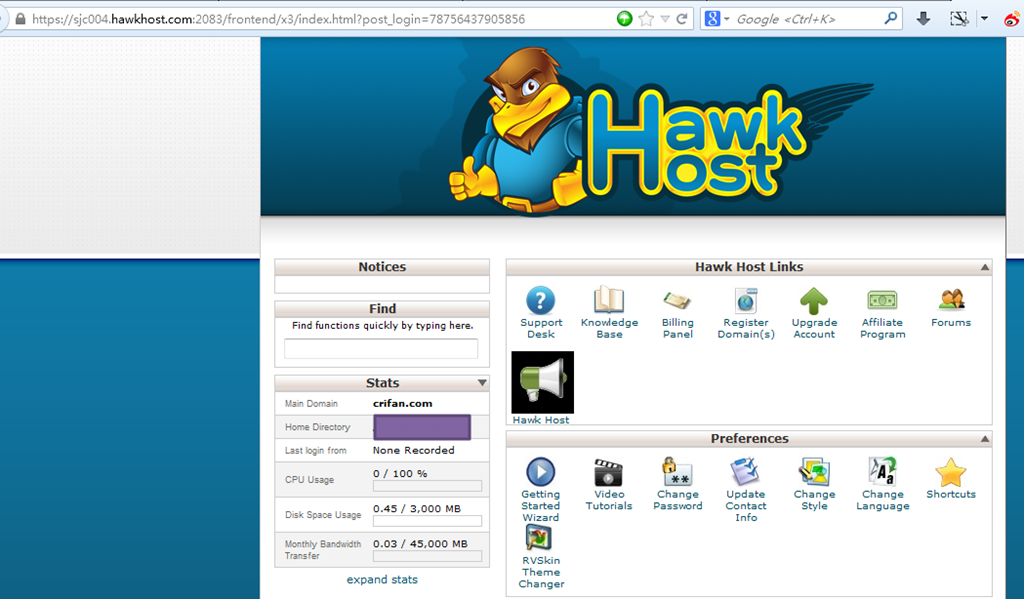Click the padlock icon in address bar

[x=20, y=19]
